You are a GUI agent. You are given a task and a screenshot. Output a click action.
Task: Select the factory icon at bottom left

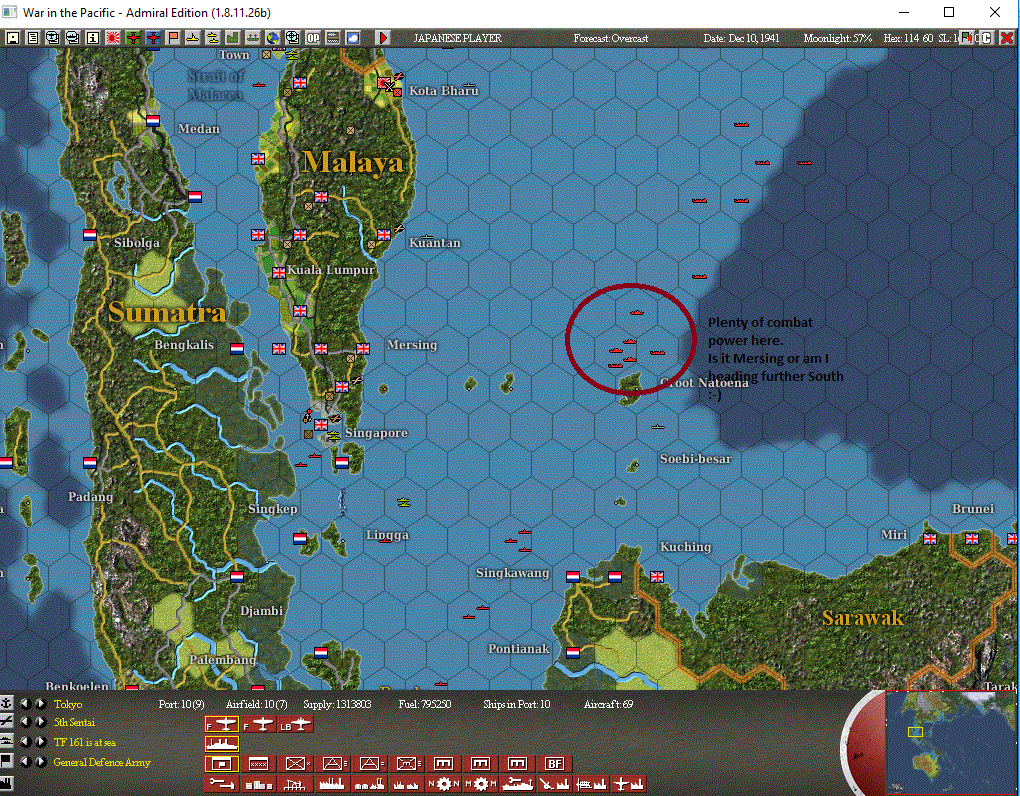(6, 782)
